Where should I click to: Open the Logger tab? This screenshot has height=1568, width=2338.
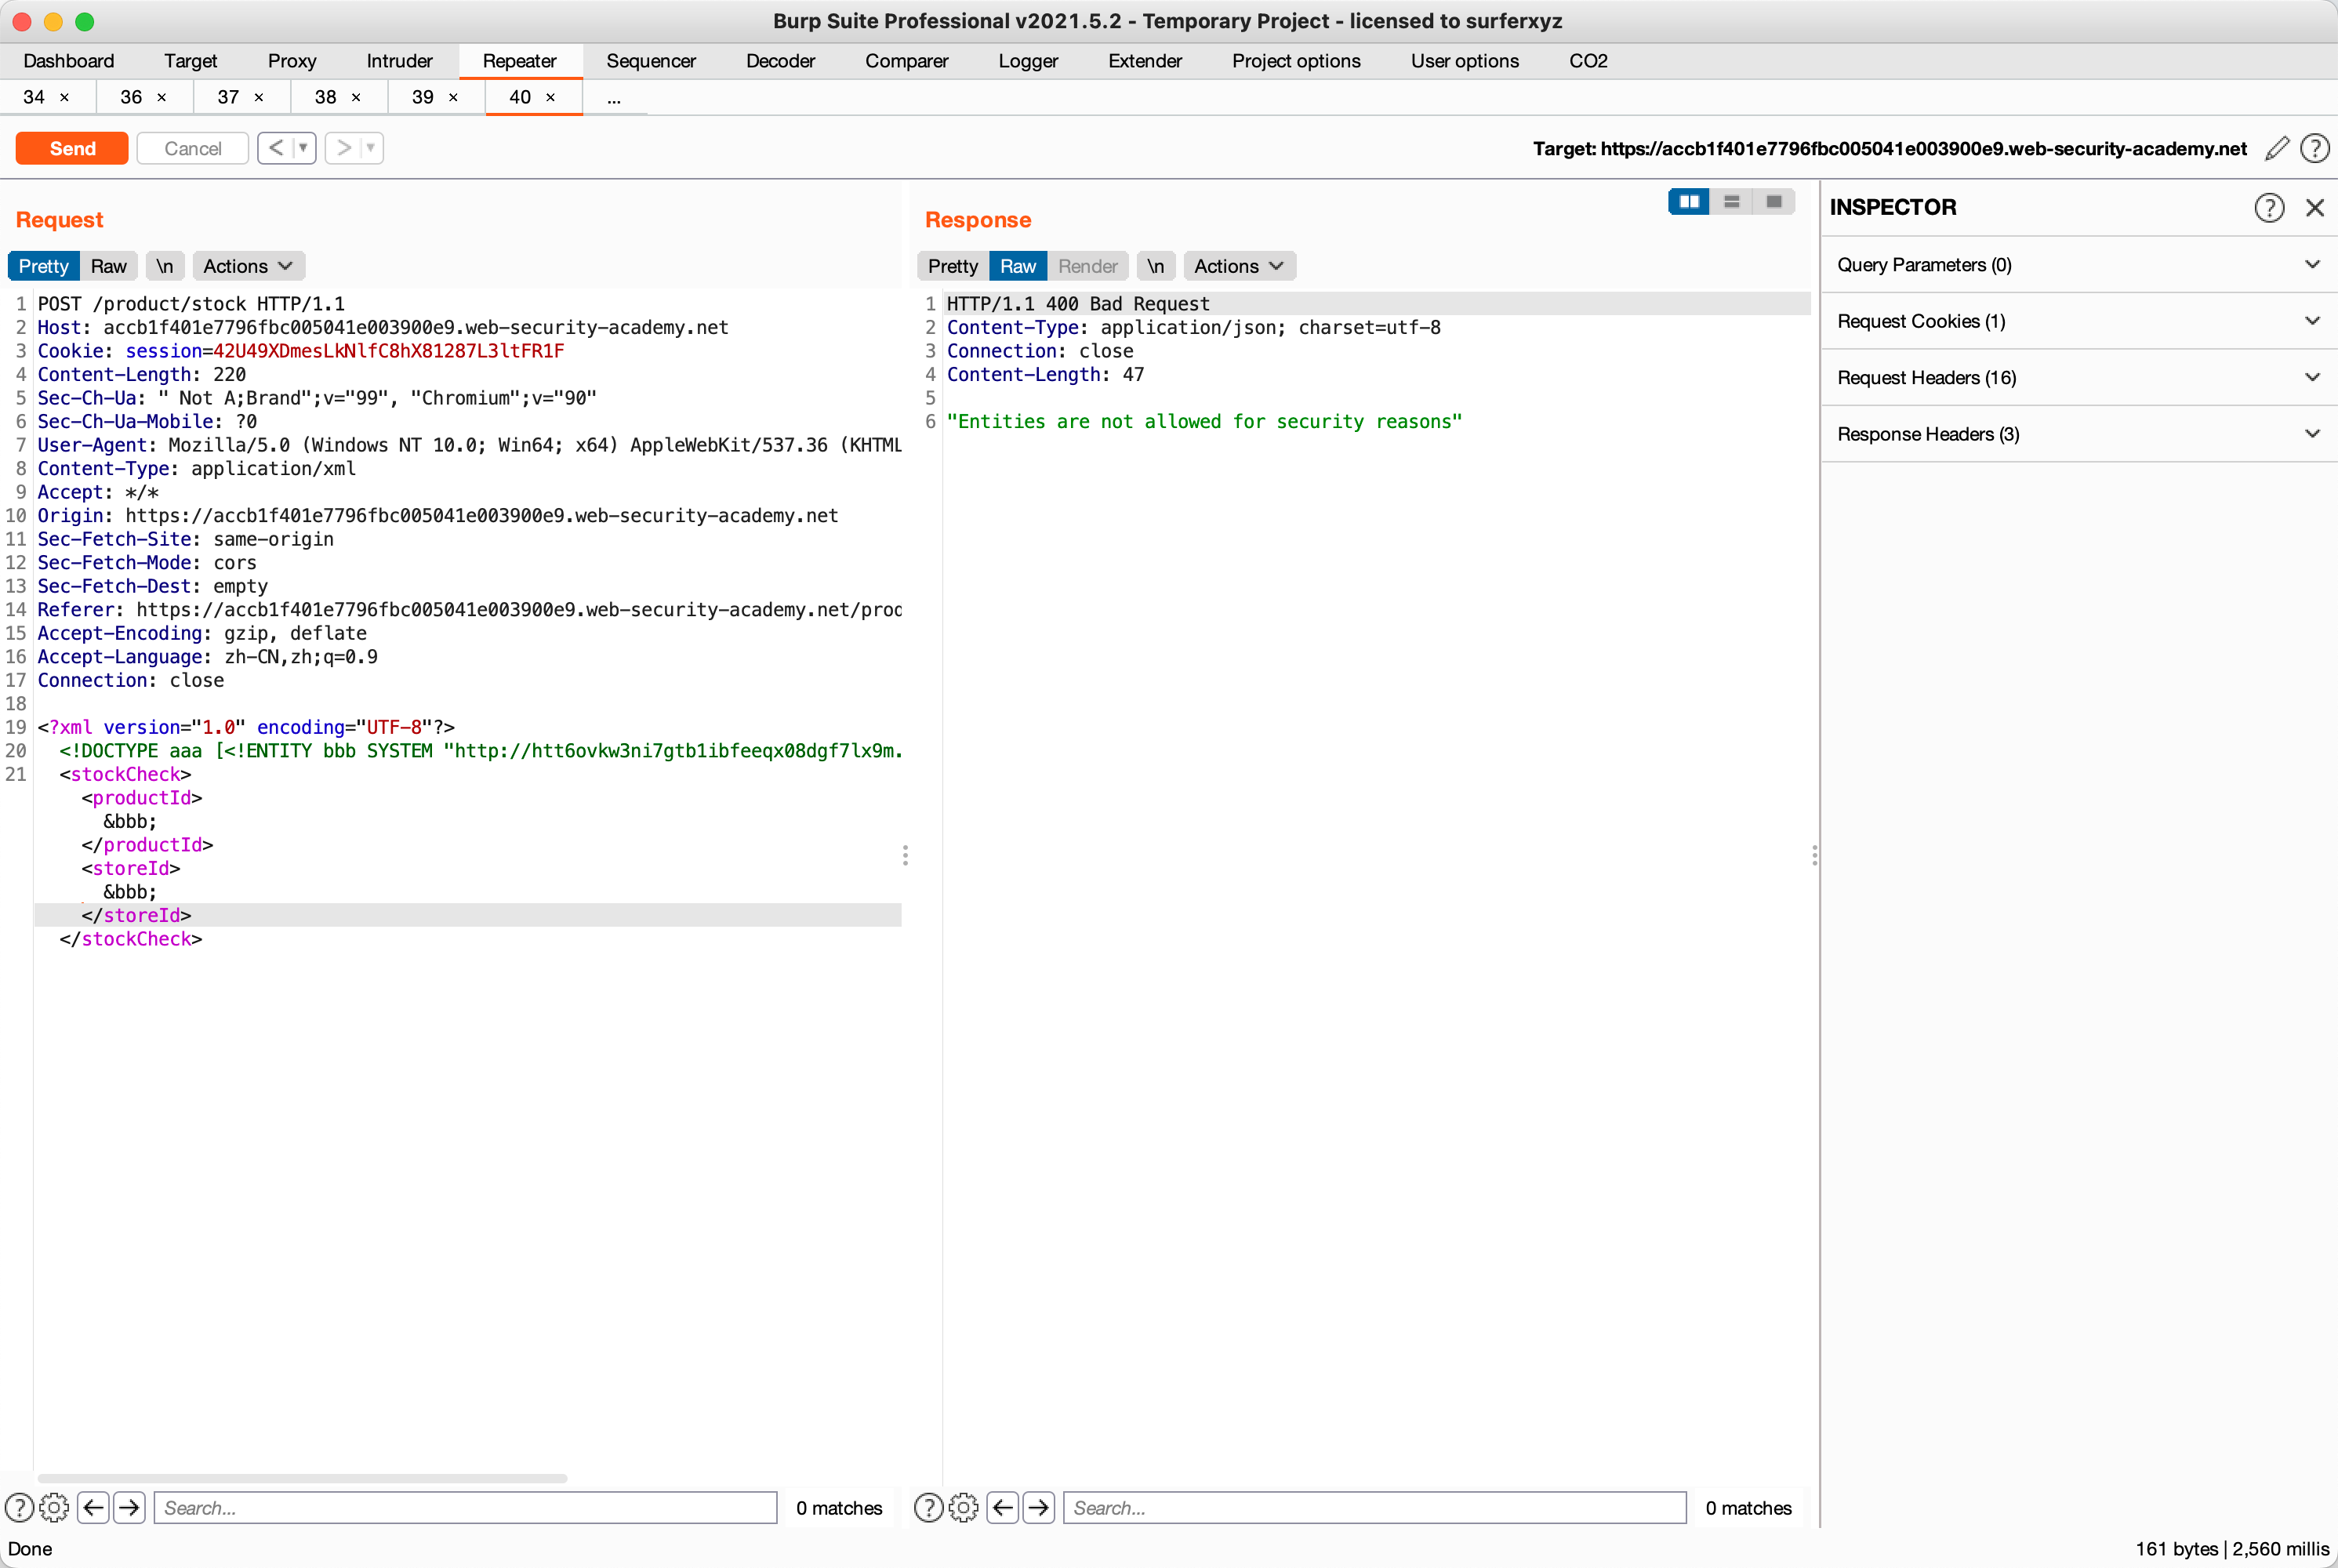[1028, 61]
